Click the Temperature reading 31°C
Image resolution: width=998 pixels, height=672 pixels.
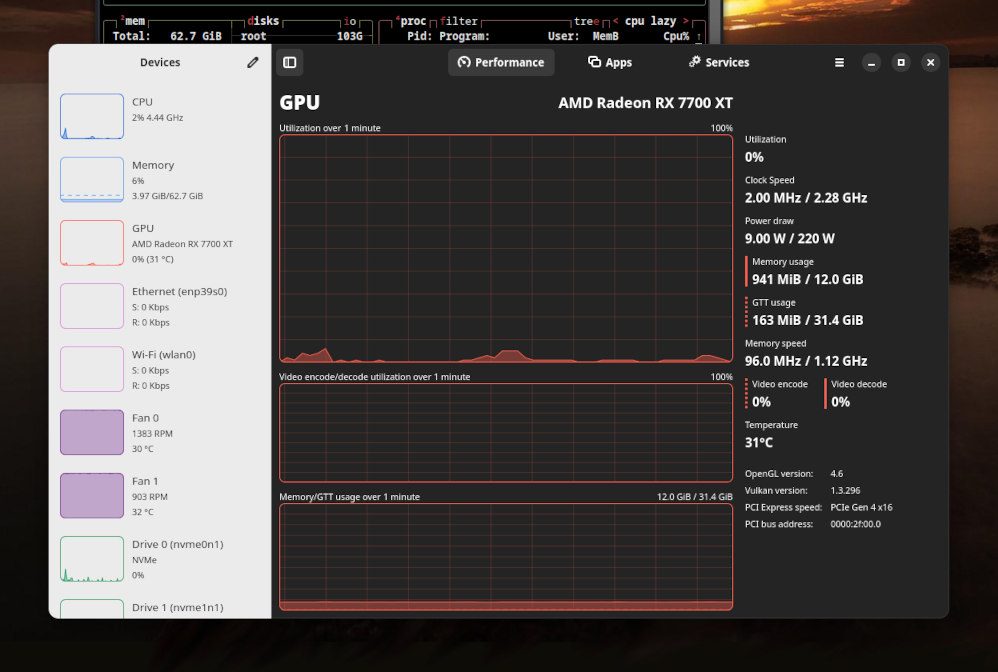coord(759,442)
